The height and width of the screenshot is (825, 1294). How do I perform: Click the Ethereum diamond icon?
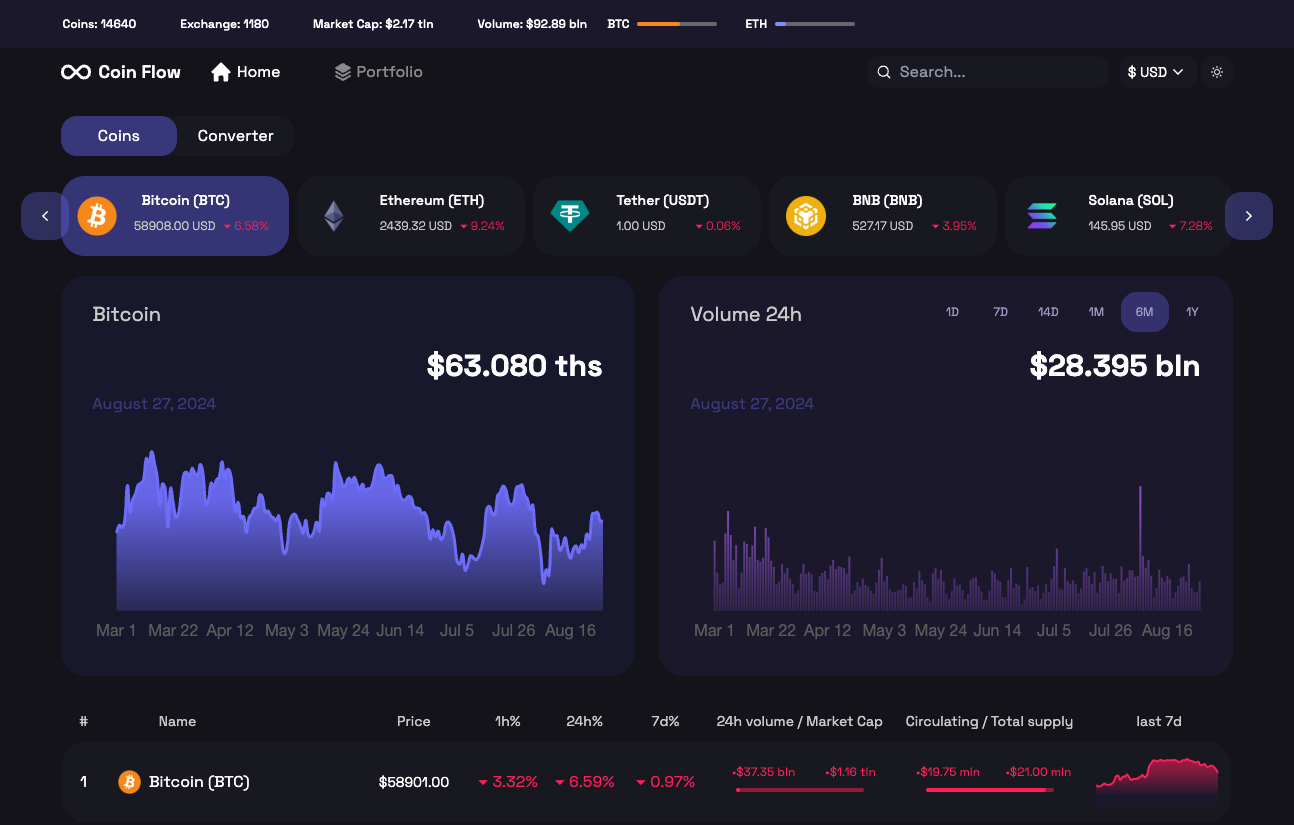[x=333, y=216]
